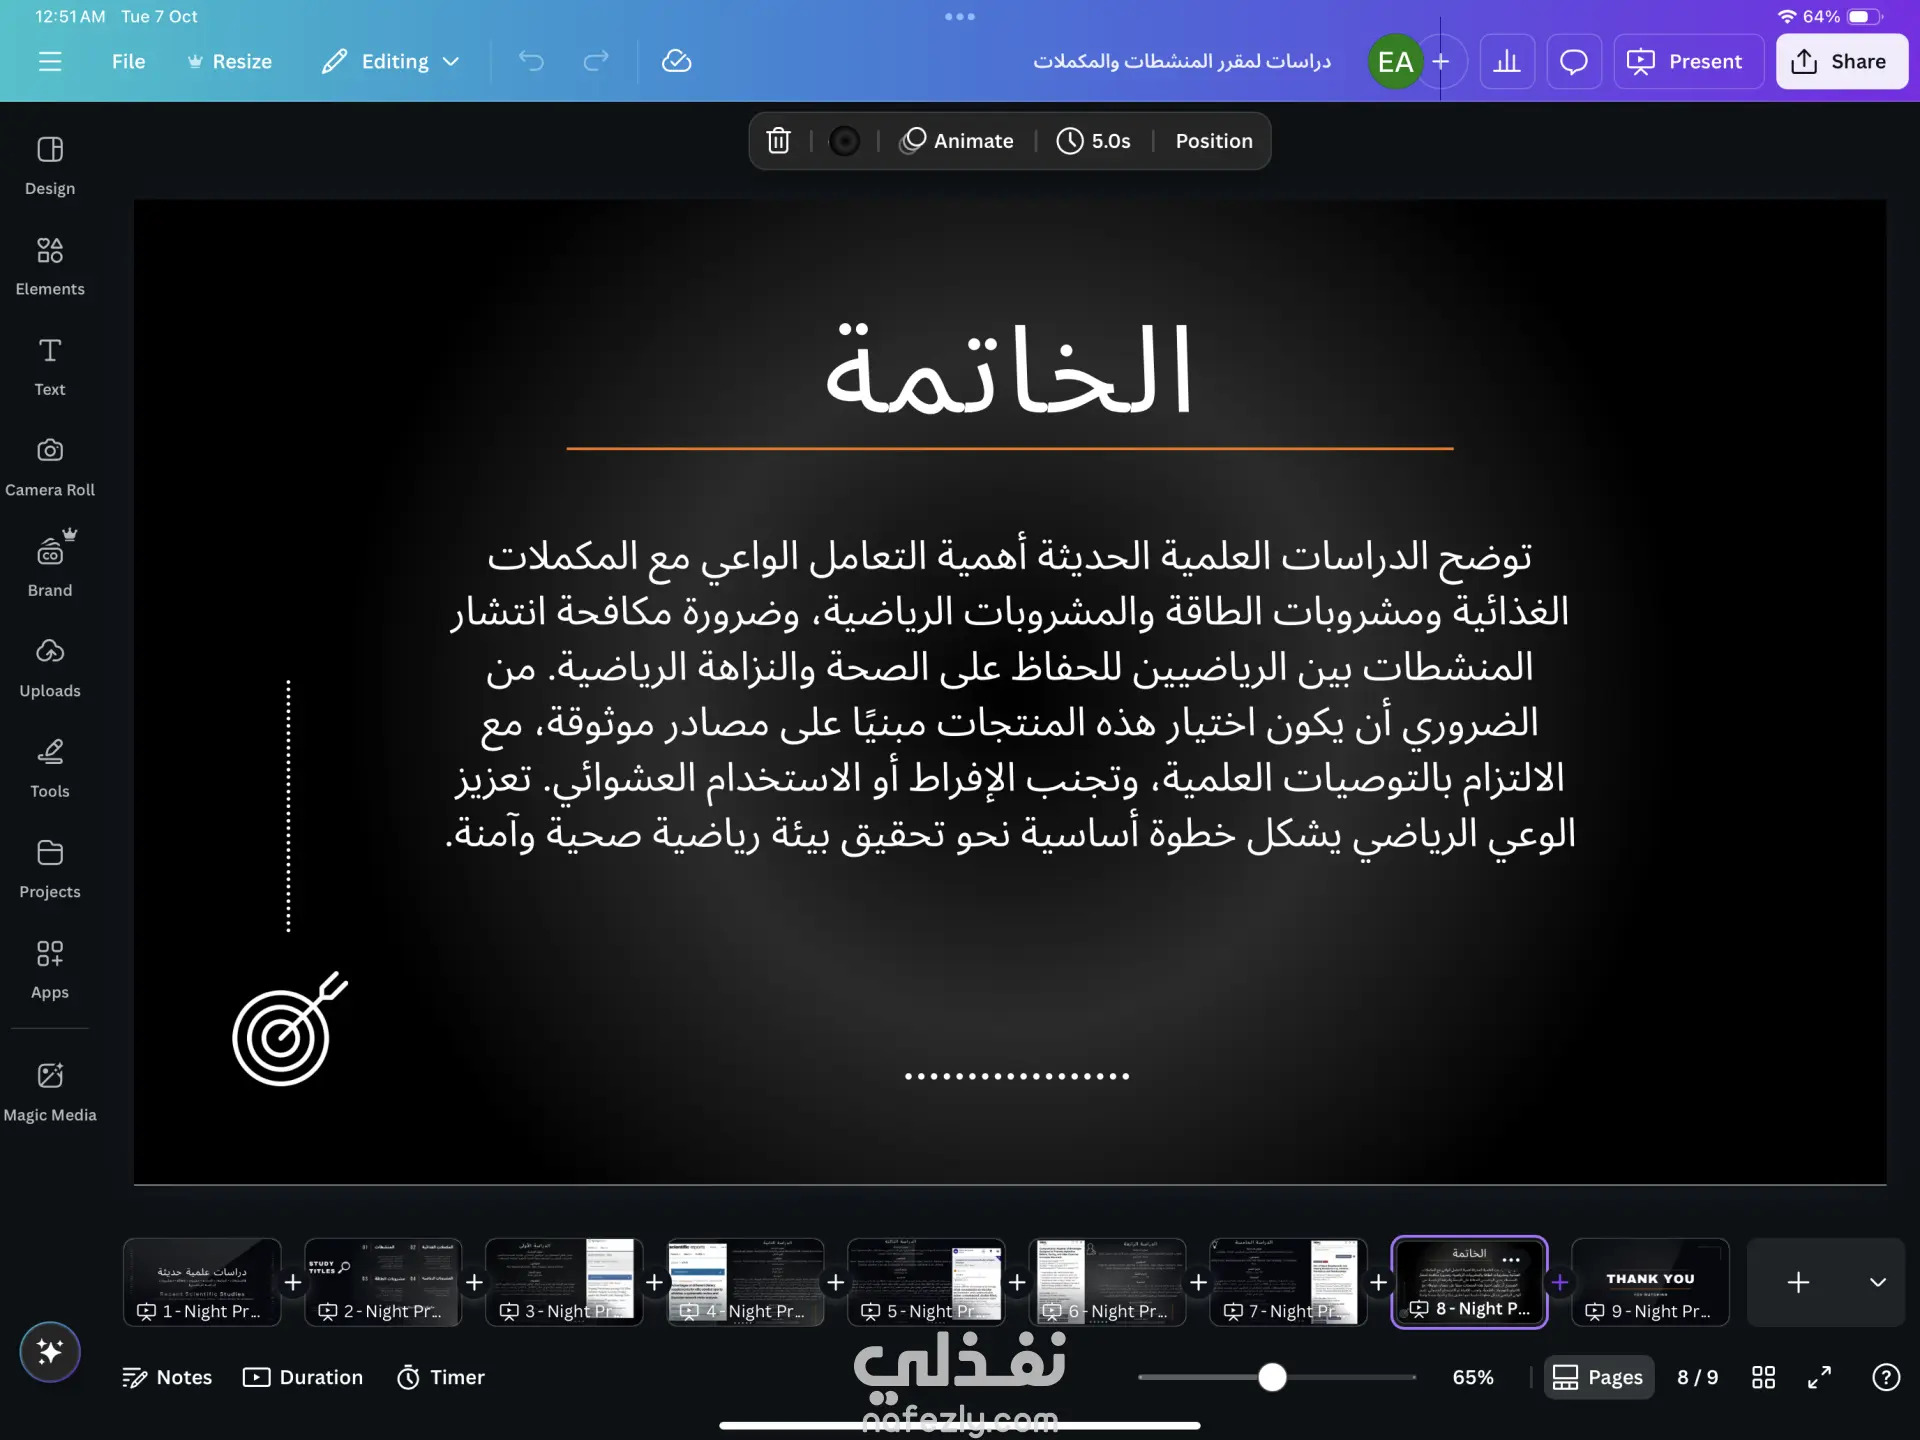Click the cloud save status icon

click(676, 62)
